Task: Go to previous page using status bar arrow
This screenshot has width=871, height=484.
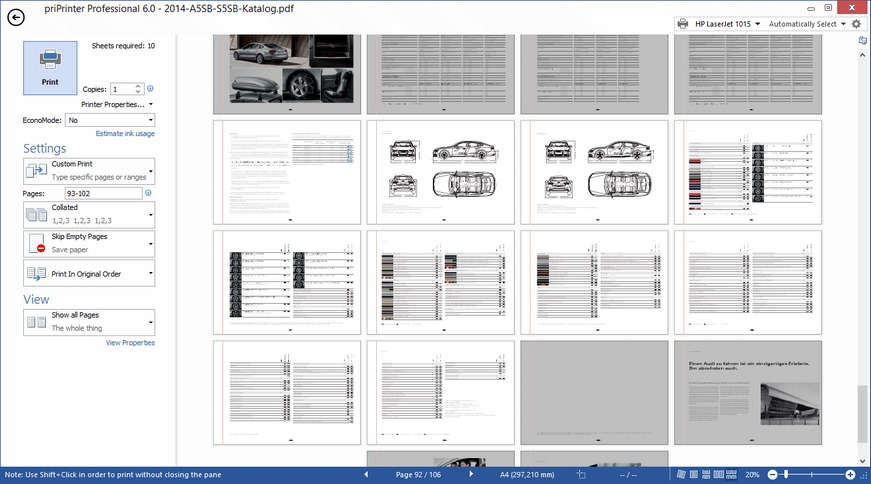Action: tap(365, 474)
